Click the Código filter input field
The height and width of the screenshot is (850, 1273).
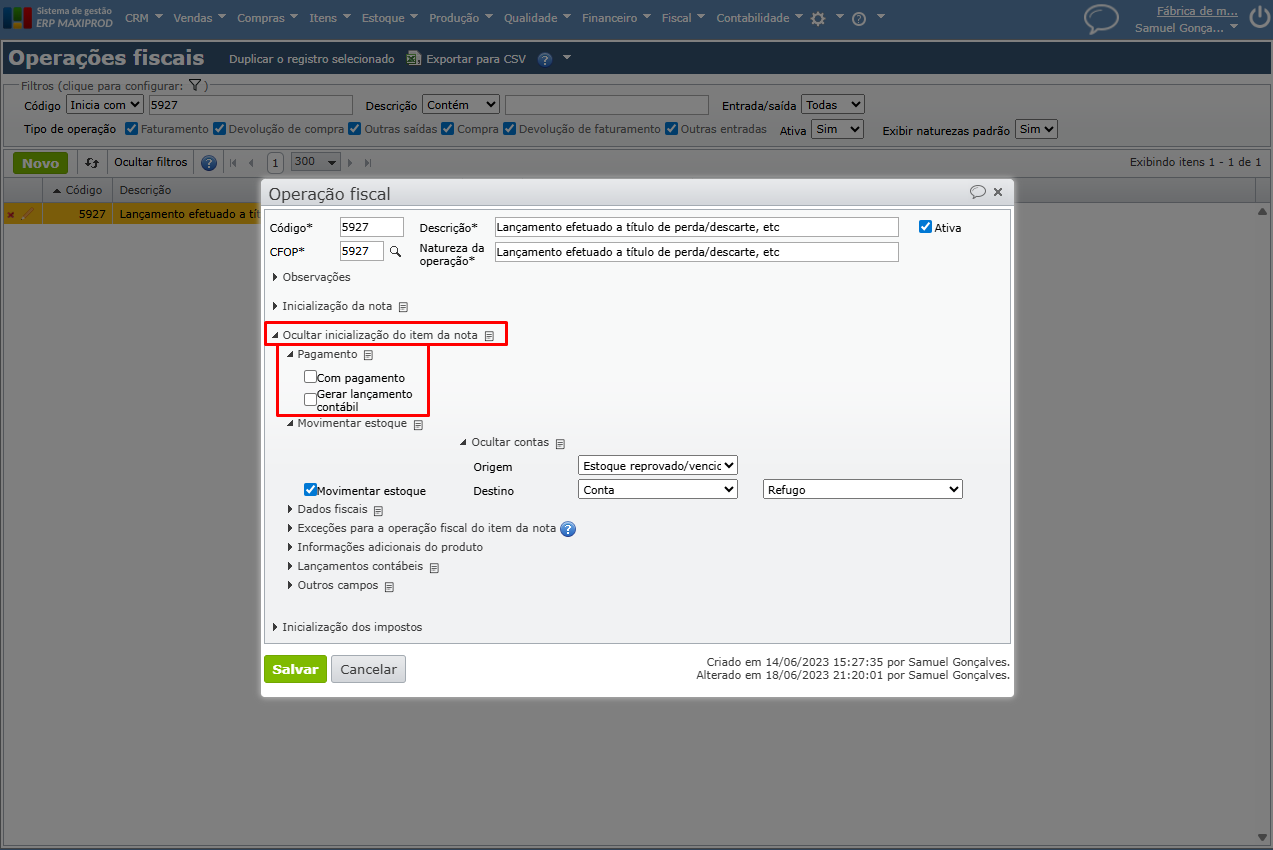[250, 104]
